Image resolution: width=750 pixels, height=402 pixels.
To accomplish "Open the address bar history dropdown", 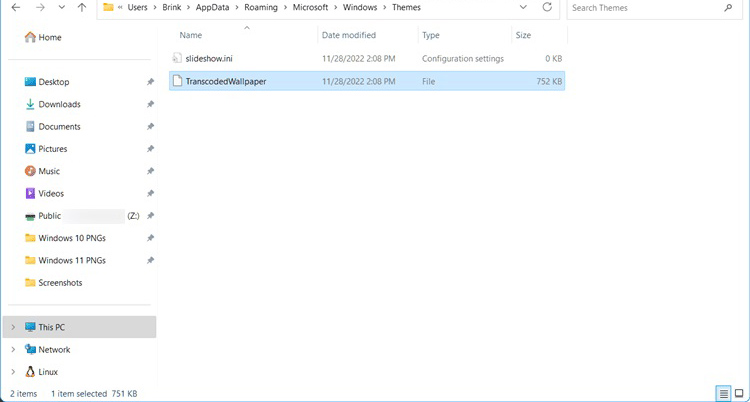I will [523, 8].
